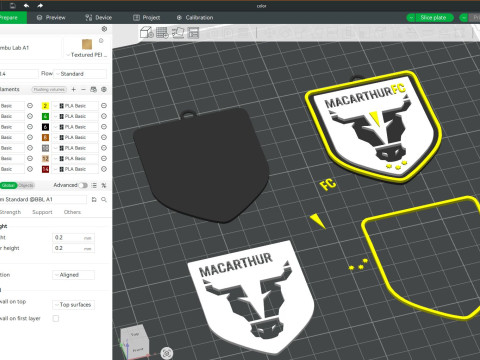
Task: Open the Project tab
Action: [x=147, y=18]
